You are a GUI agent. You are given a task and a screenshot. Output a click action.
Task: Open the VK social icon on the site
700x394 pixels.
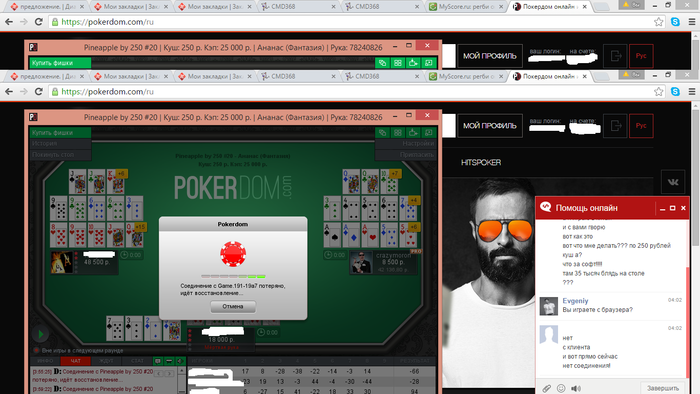coord(673,182)
